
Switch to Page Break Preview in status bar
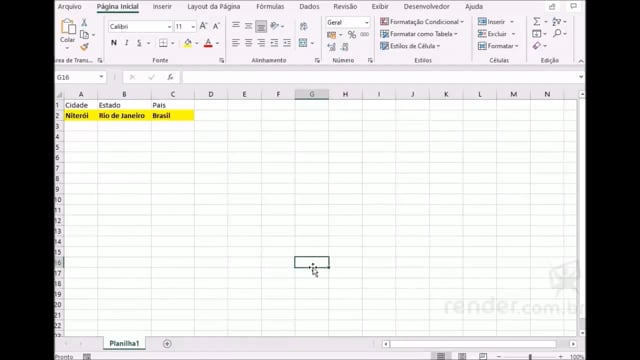click(483, 356)
